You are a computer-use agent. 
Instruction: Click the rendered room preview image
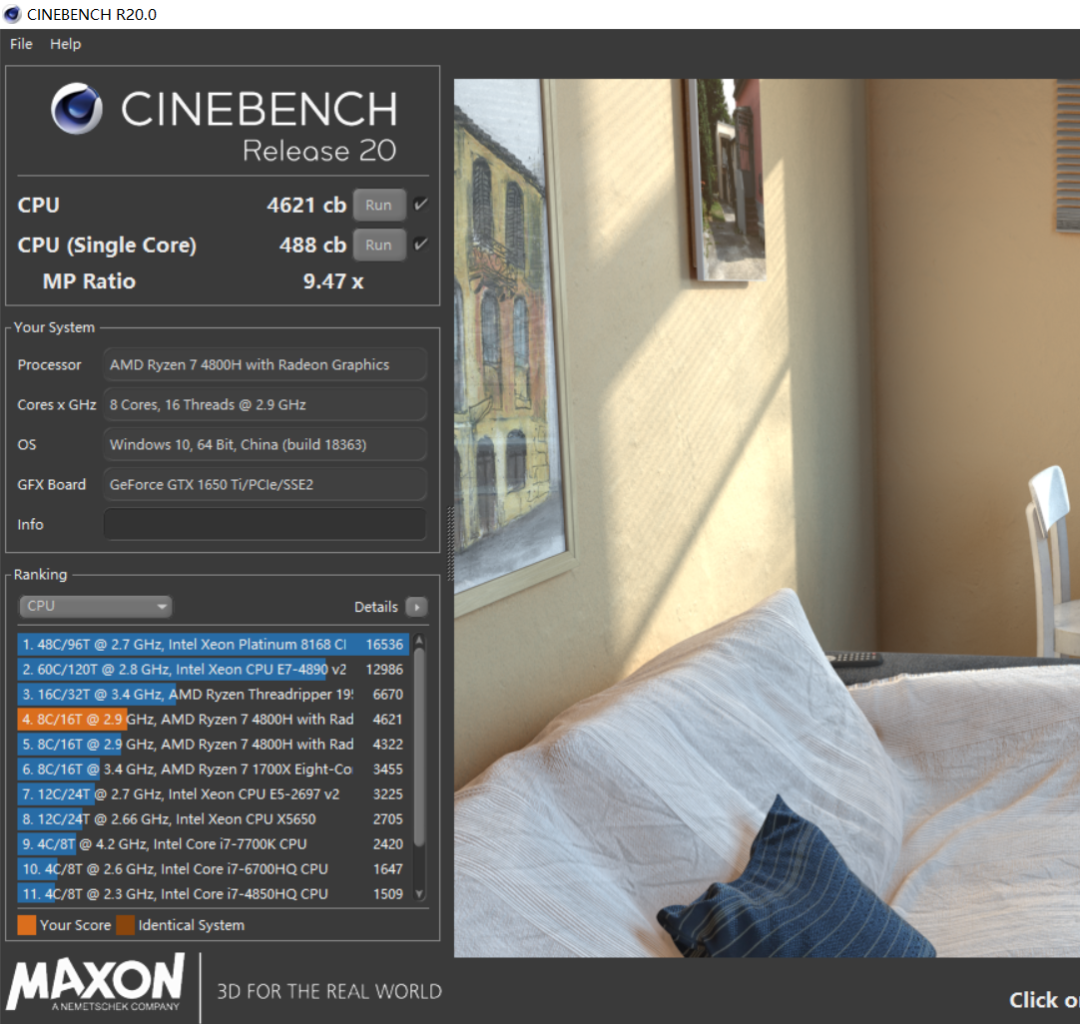(x=767, y=517)
